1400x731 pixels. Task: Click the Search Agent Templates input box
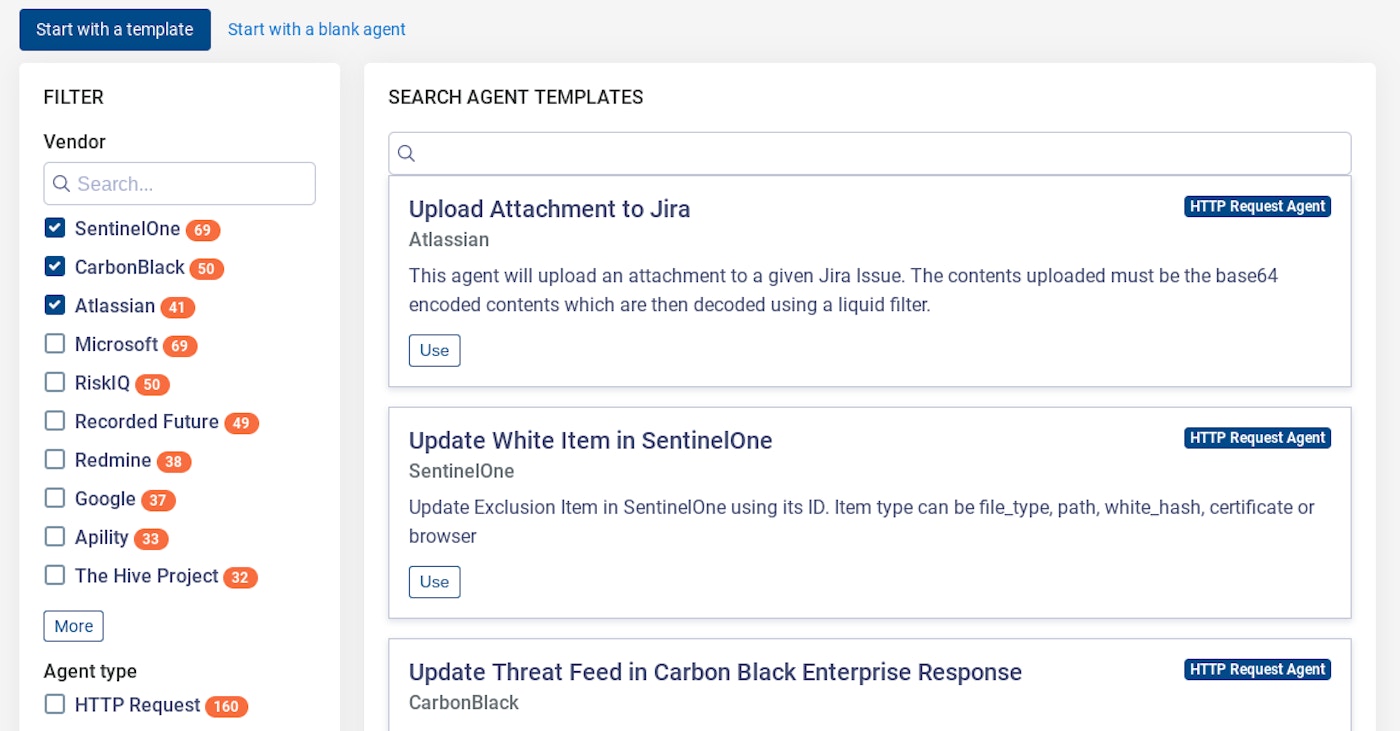pos(880,153)
